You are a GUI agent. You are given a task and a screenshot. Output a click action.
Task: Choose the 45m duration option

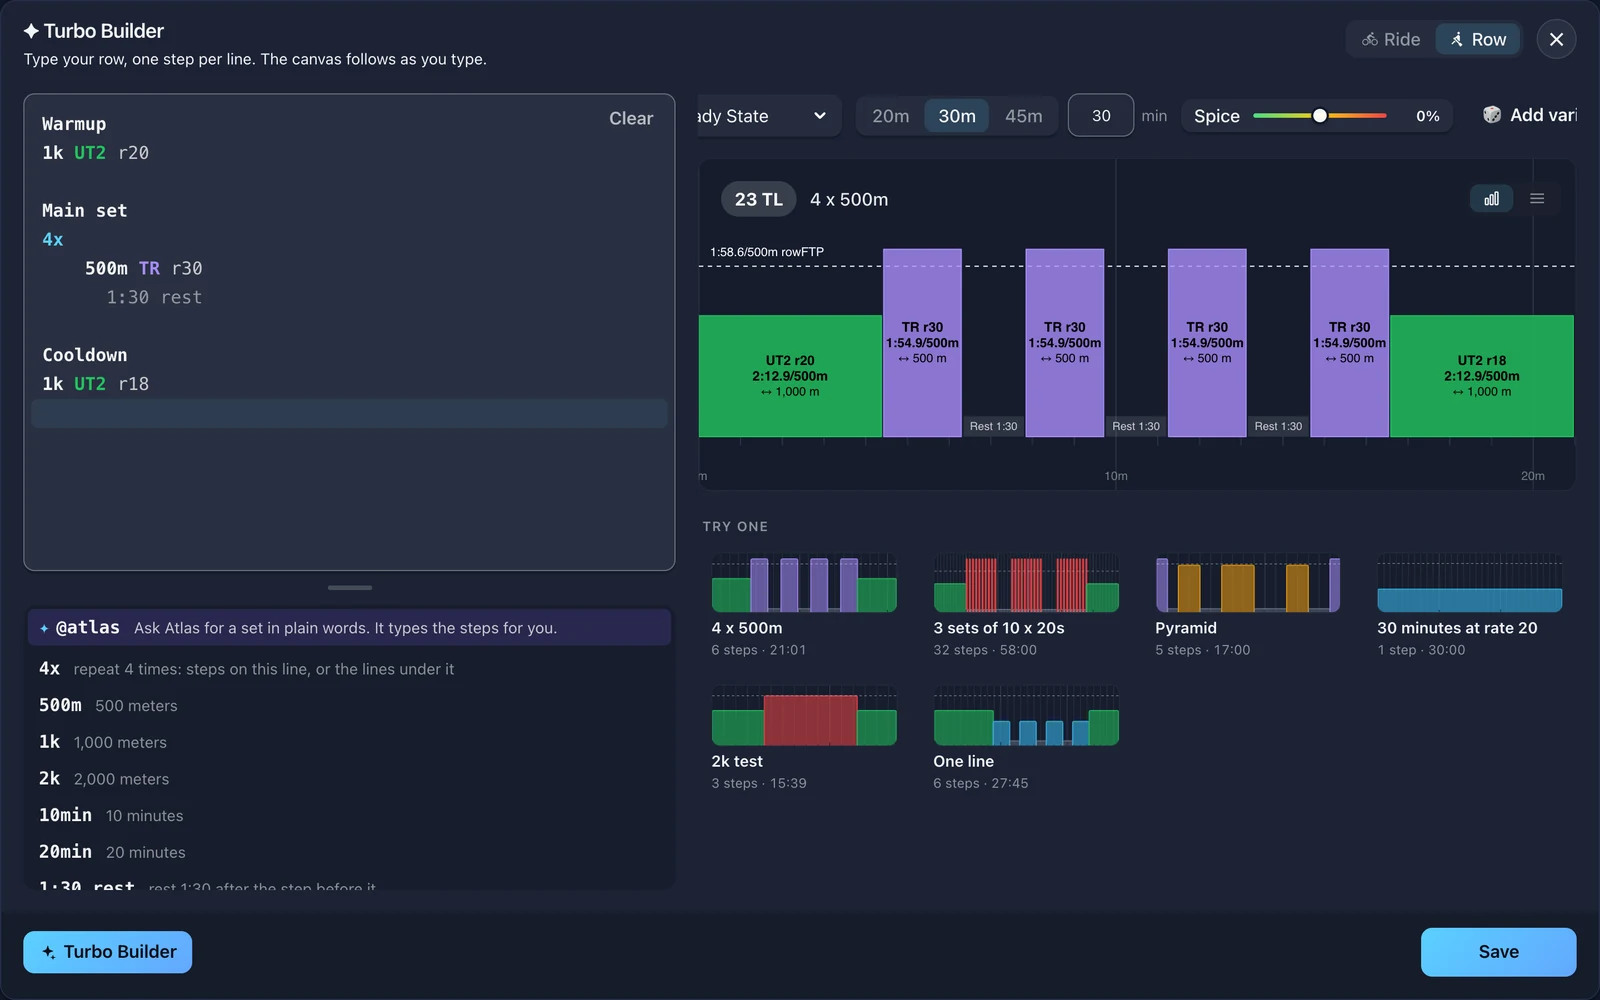[x=1023, y=116]
